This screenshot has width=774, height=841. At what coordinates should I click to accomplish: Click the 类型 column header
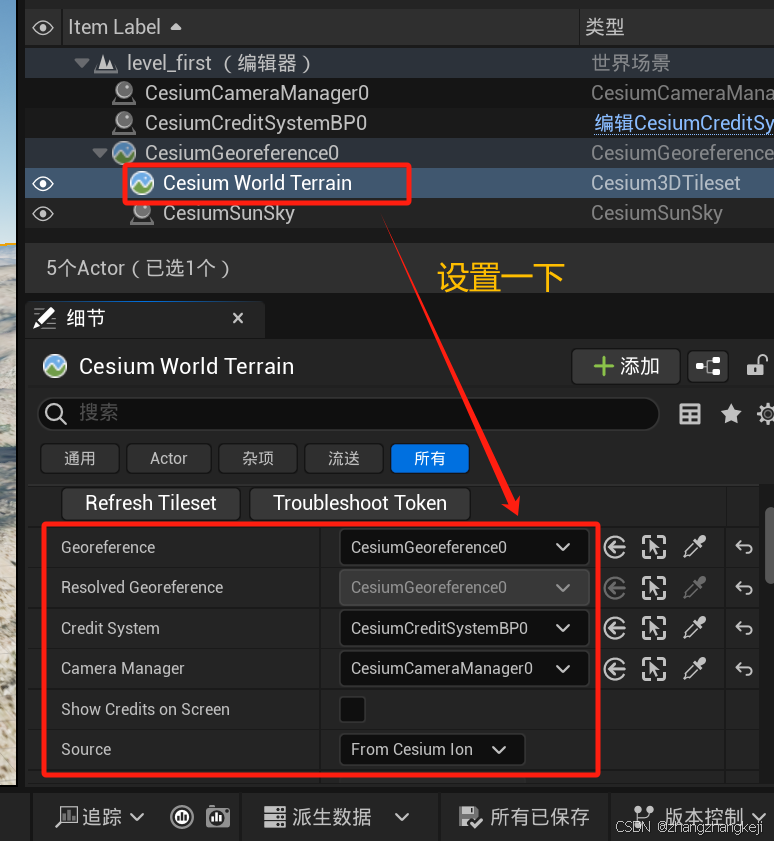tap(605, 27)
